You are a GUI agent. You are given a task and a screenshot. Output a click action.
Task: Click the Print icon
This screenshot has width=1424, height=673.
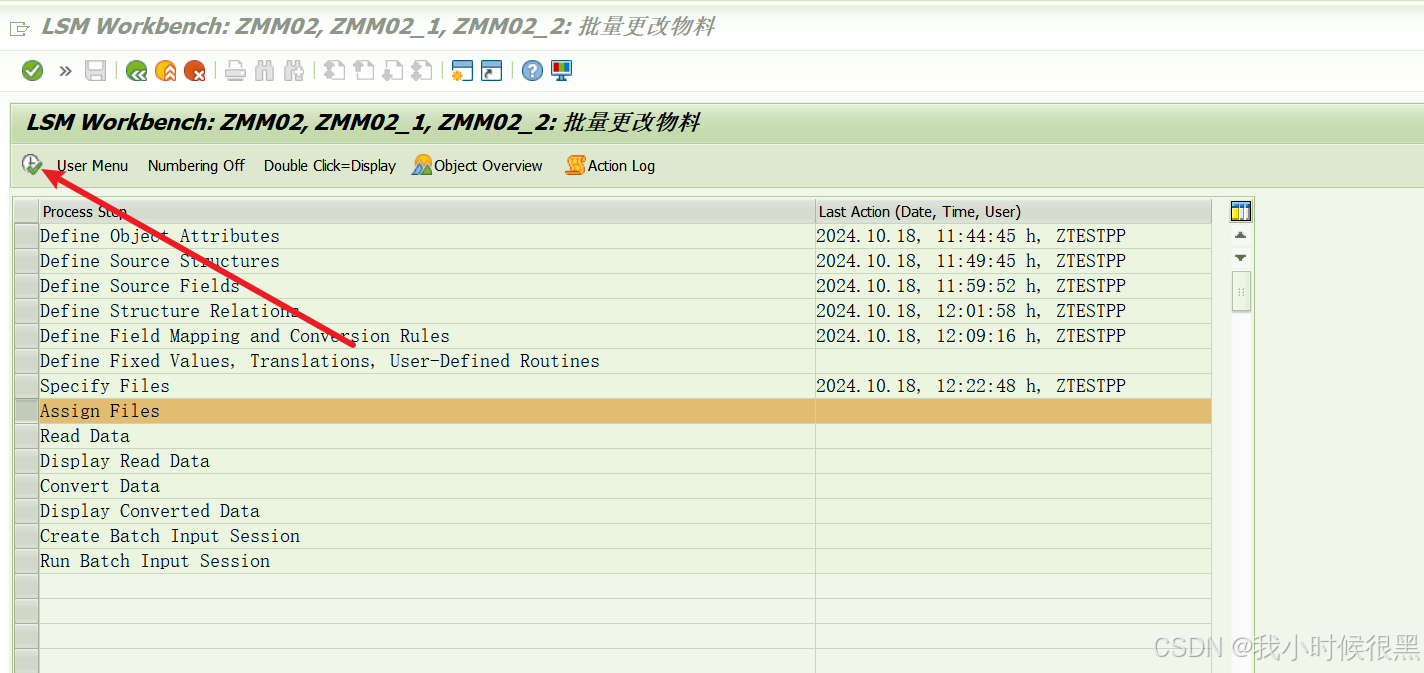[235, 70]
